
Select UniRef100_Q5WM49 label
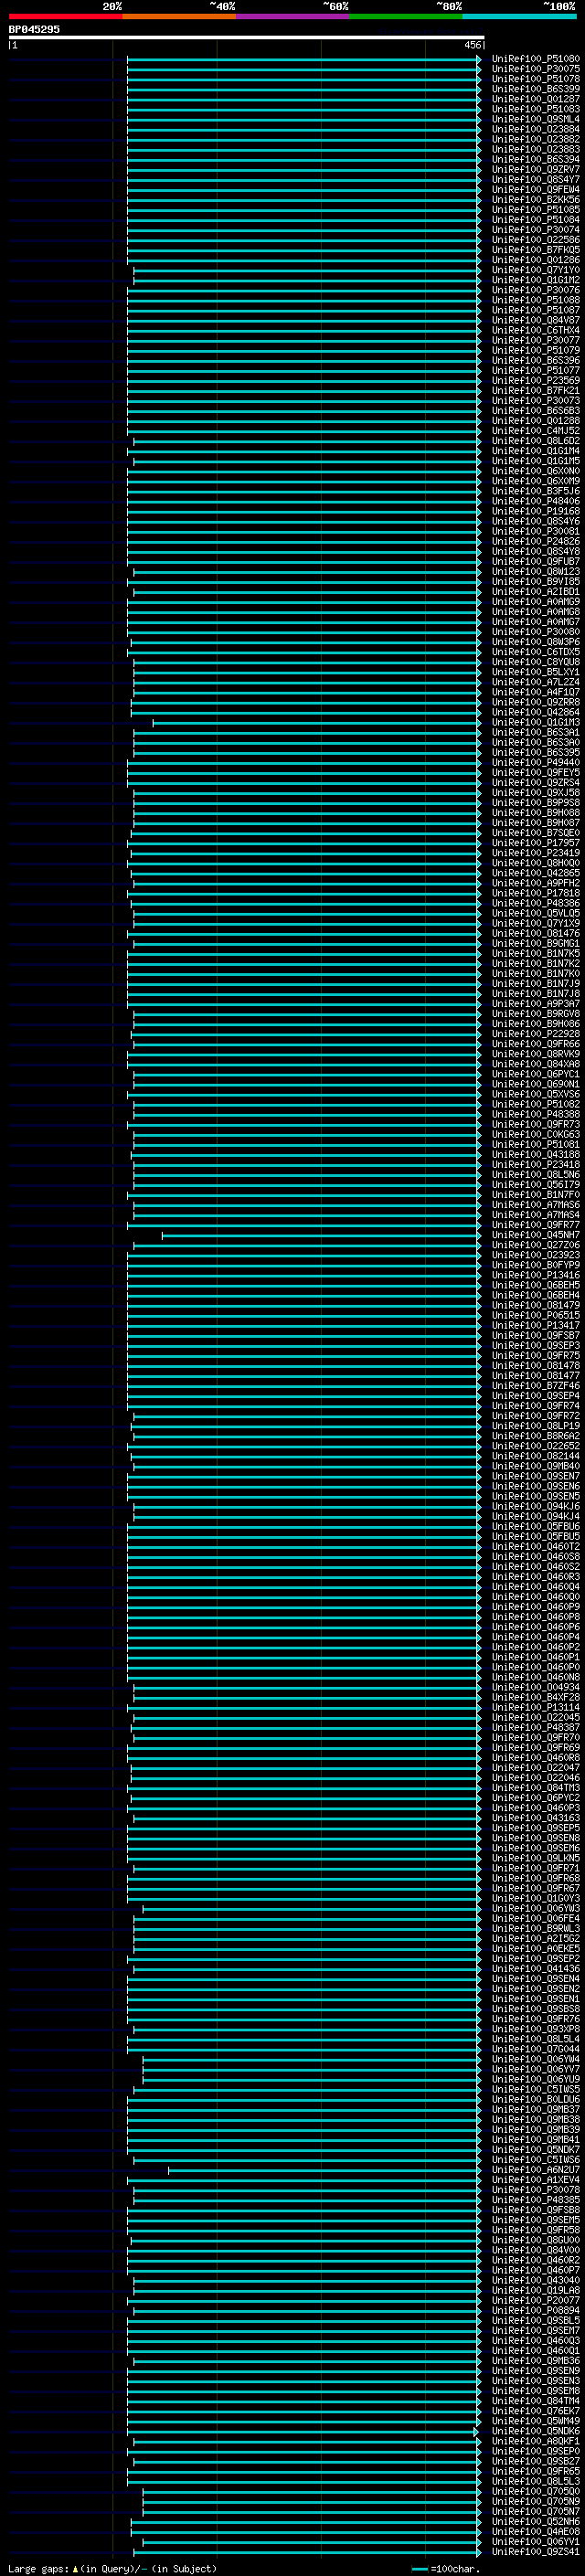click(x=535, y=2421)
